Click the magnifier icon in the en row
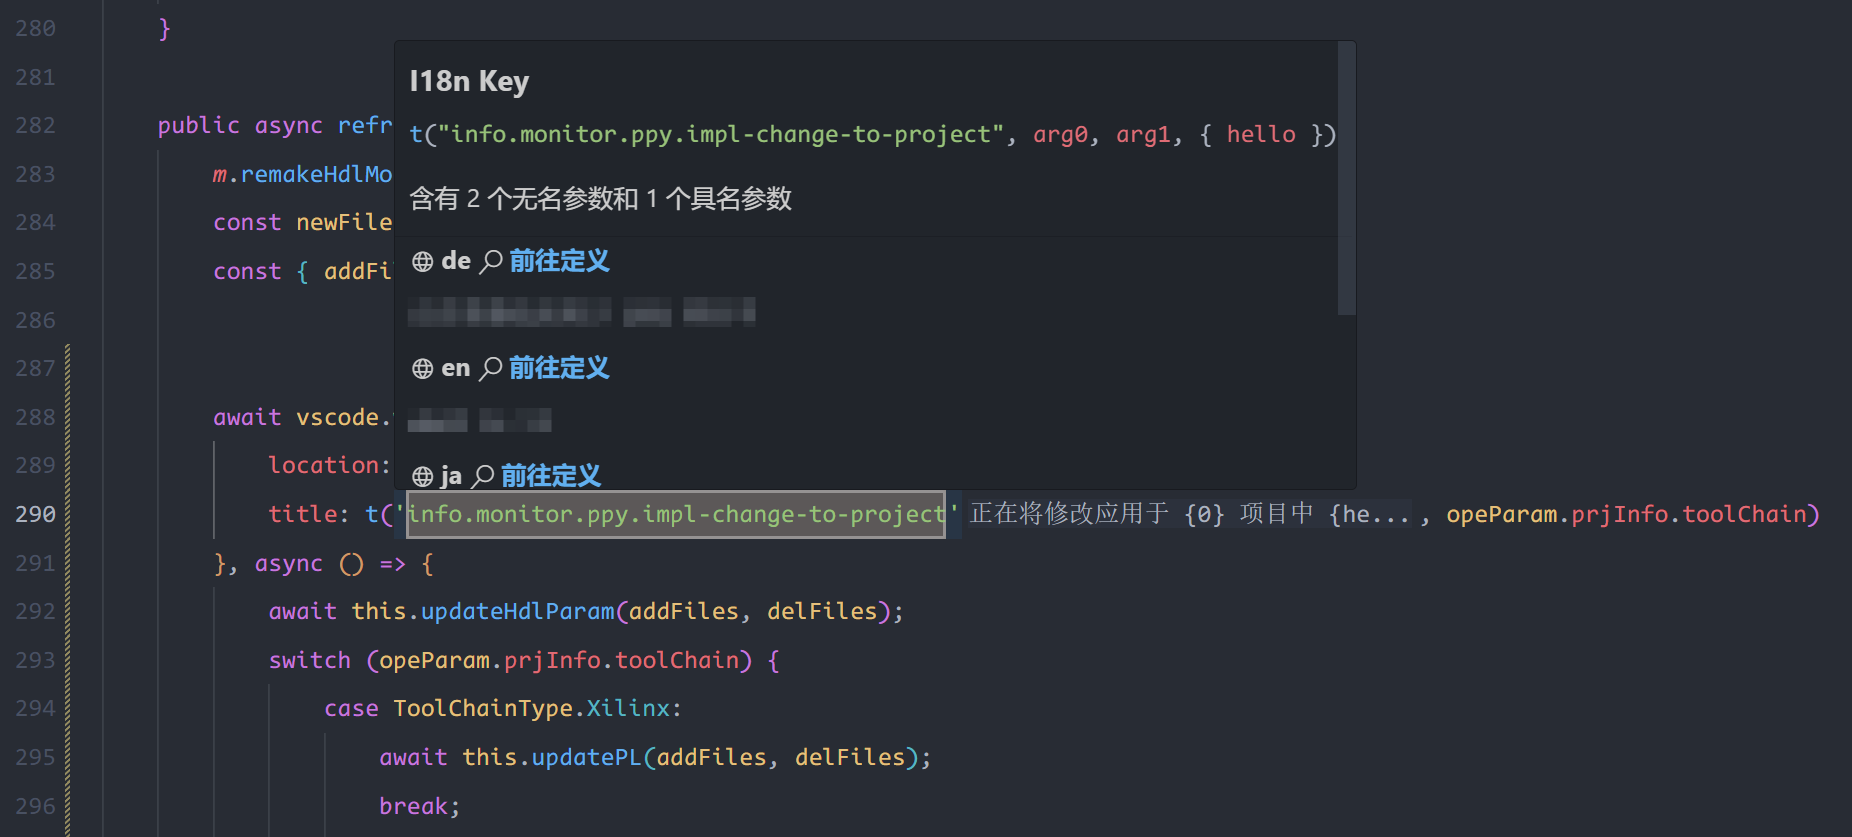Screen dimensions: 1852x837 tap(491, 369)
